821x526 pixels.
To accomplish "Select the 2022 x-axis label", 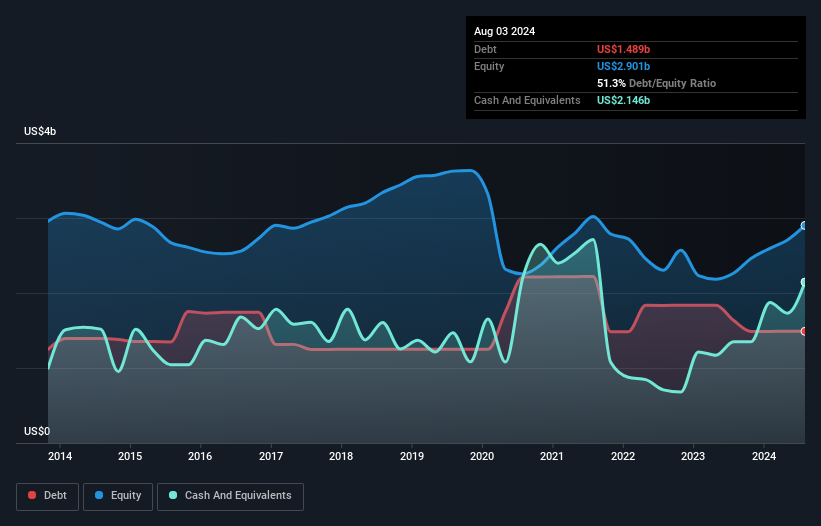I will click(x=623, y=456).
